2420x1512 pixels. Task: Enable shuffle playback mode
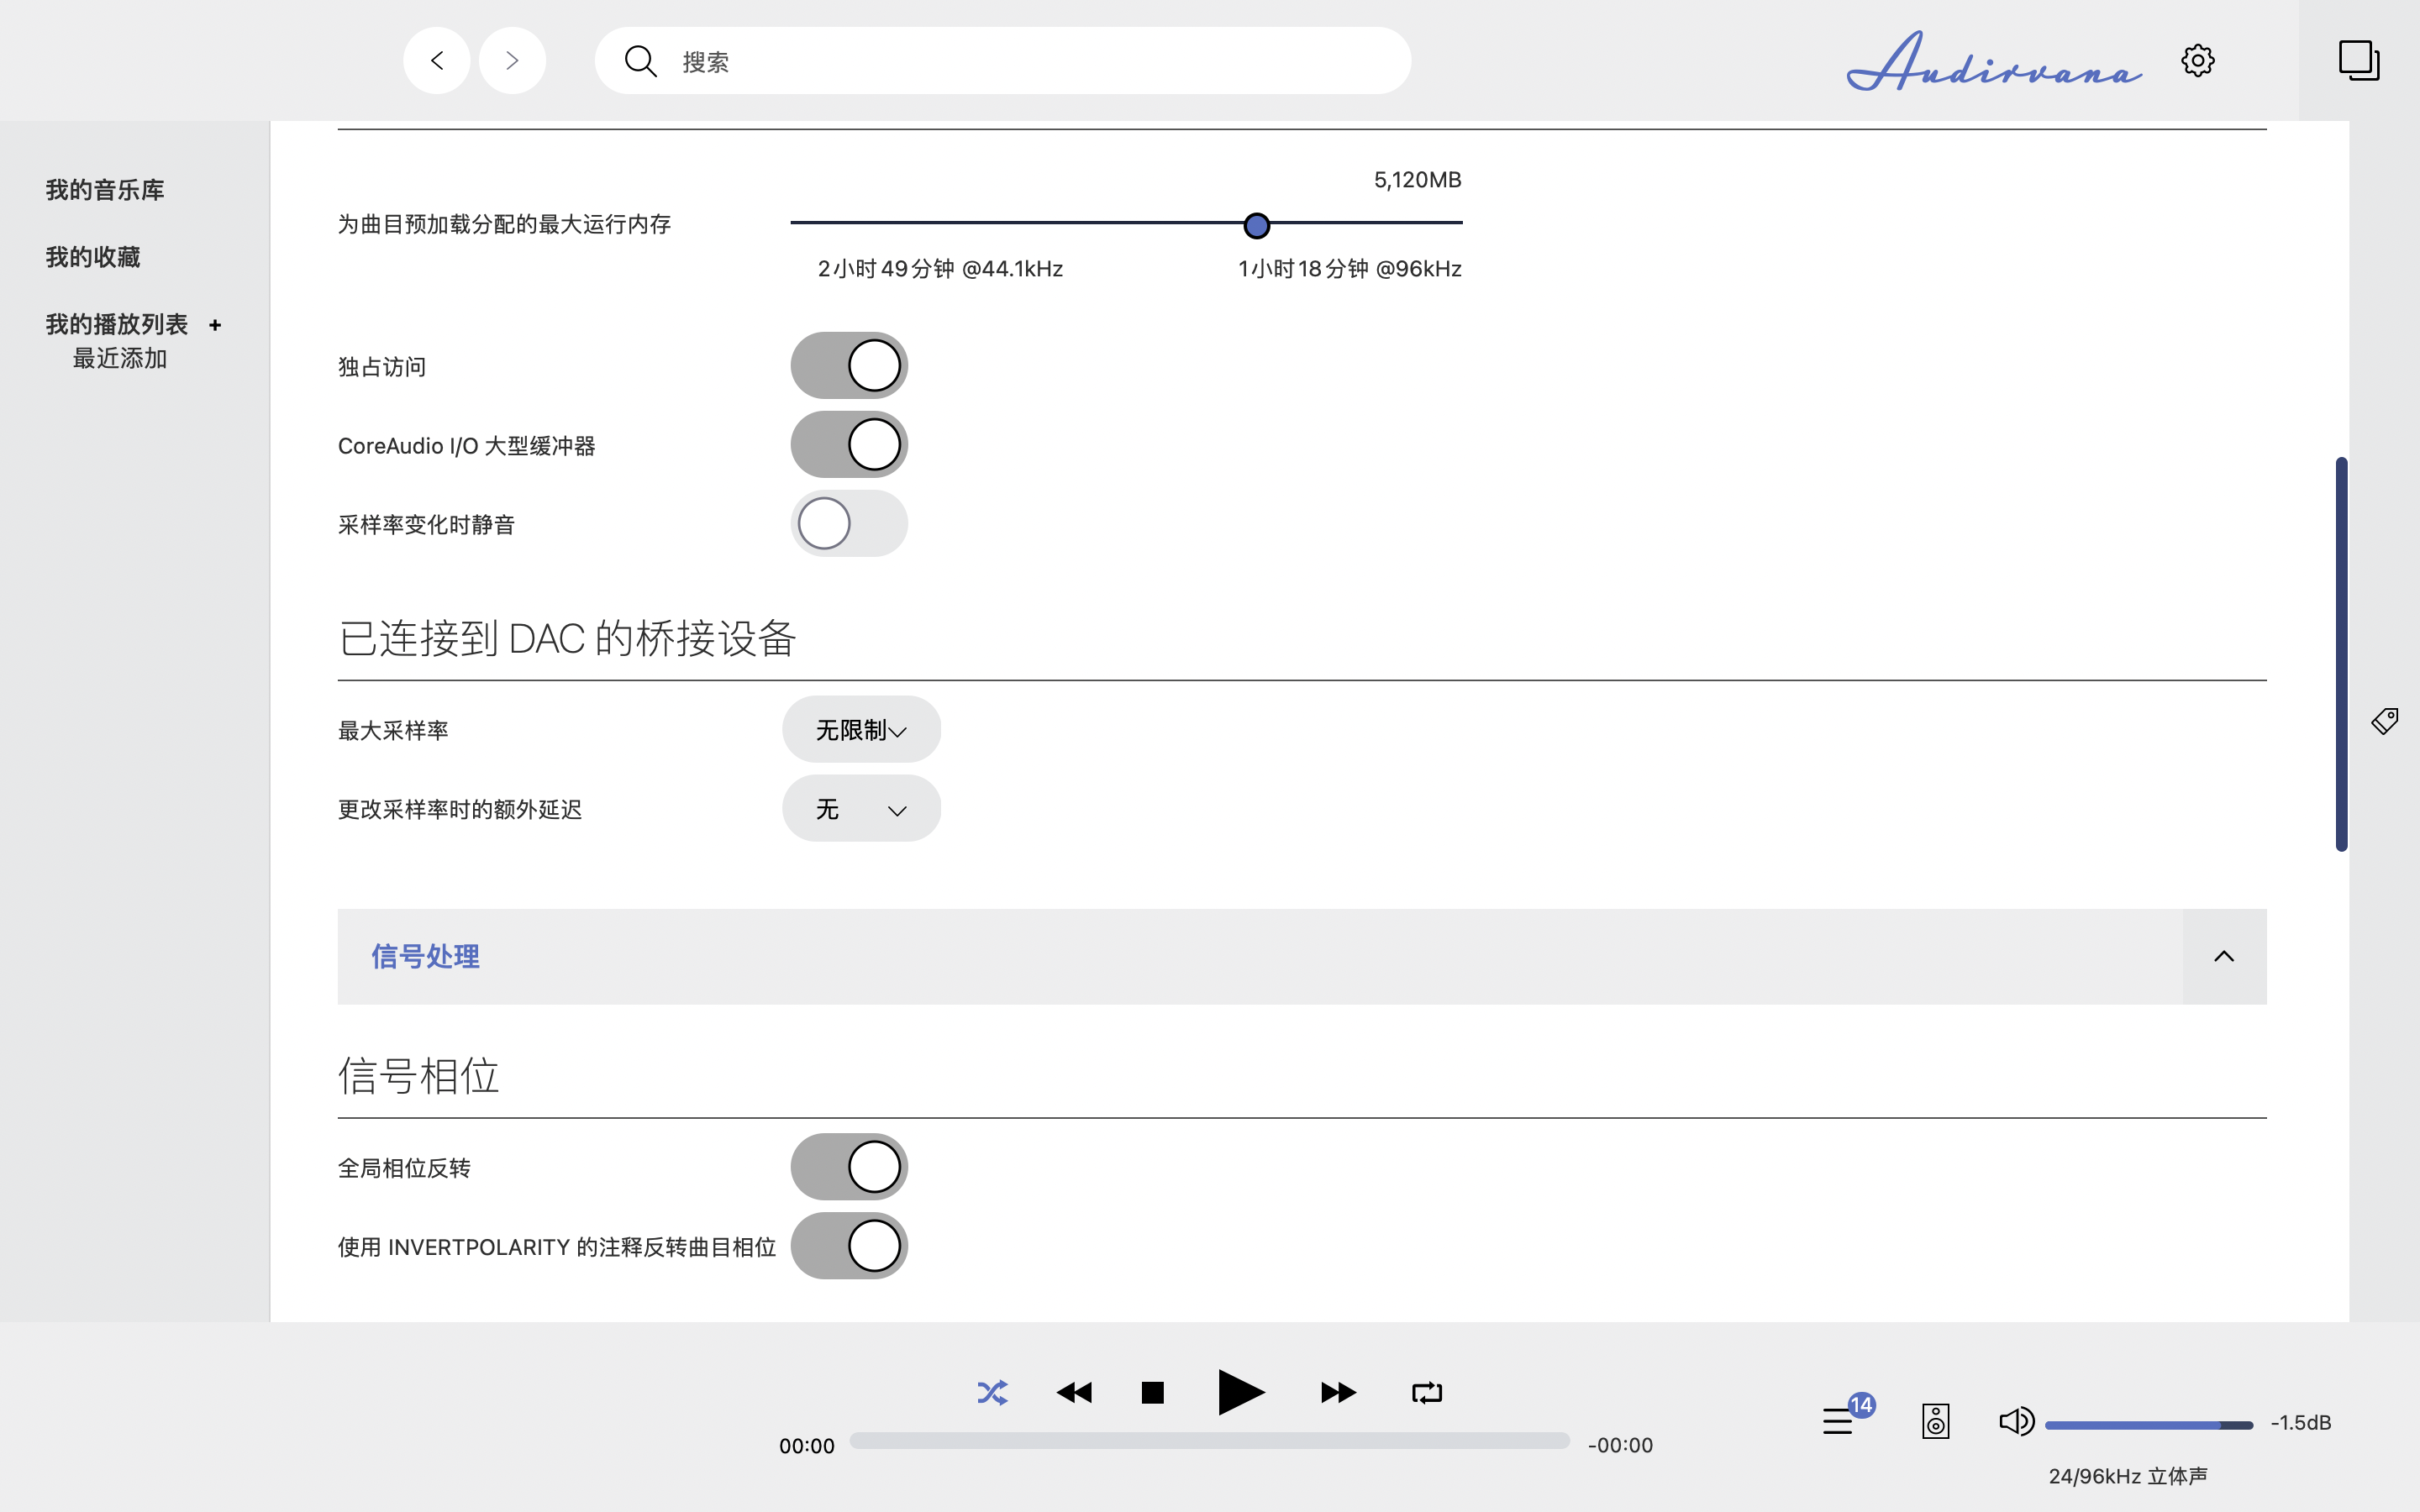coord(991,1391)
